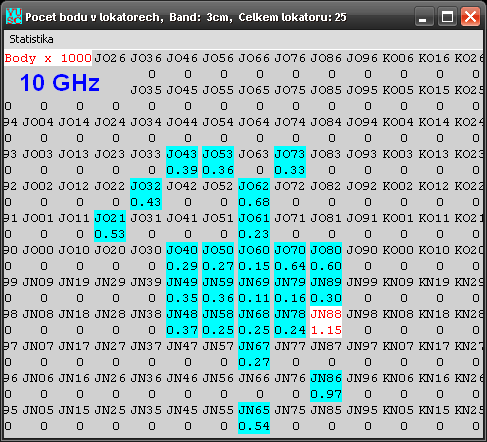Select the JN49 locator with 0.35

[x=182, y=290]
